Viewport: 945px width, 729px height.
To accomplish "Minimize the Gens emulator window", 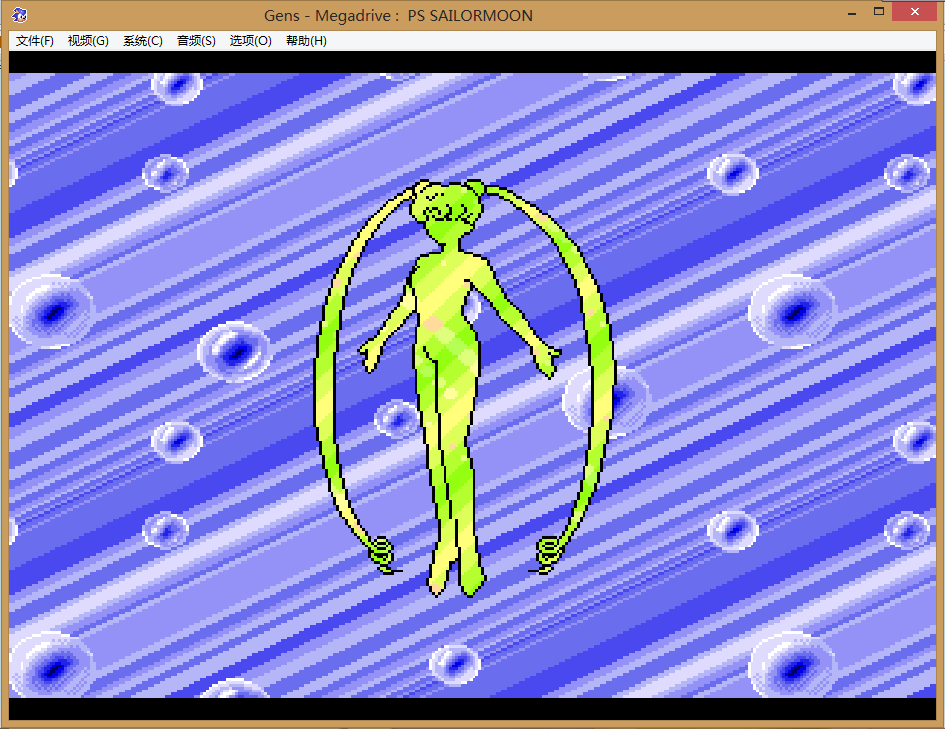I will pyautogui.click(x=852, y=13).
